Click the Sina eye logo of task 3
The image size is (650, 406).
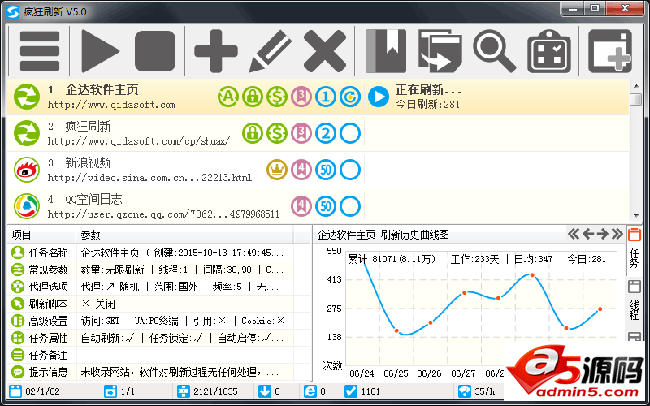pos(27,170)
